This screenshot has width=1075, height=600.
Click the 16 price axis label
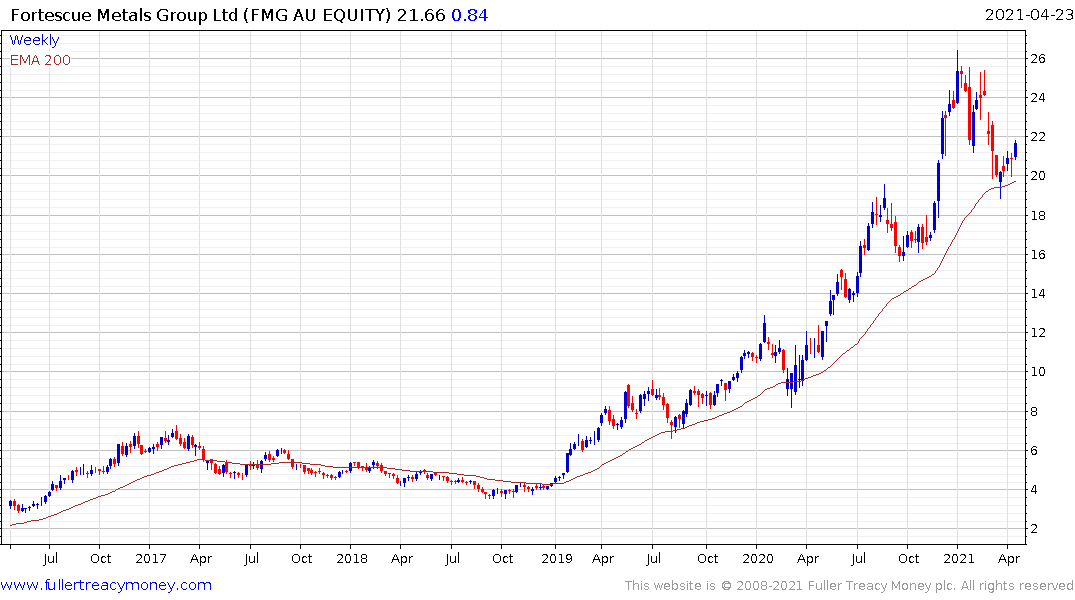pyautogui.click(x=1038, y=254)
